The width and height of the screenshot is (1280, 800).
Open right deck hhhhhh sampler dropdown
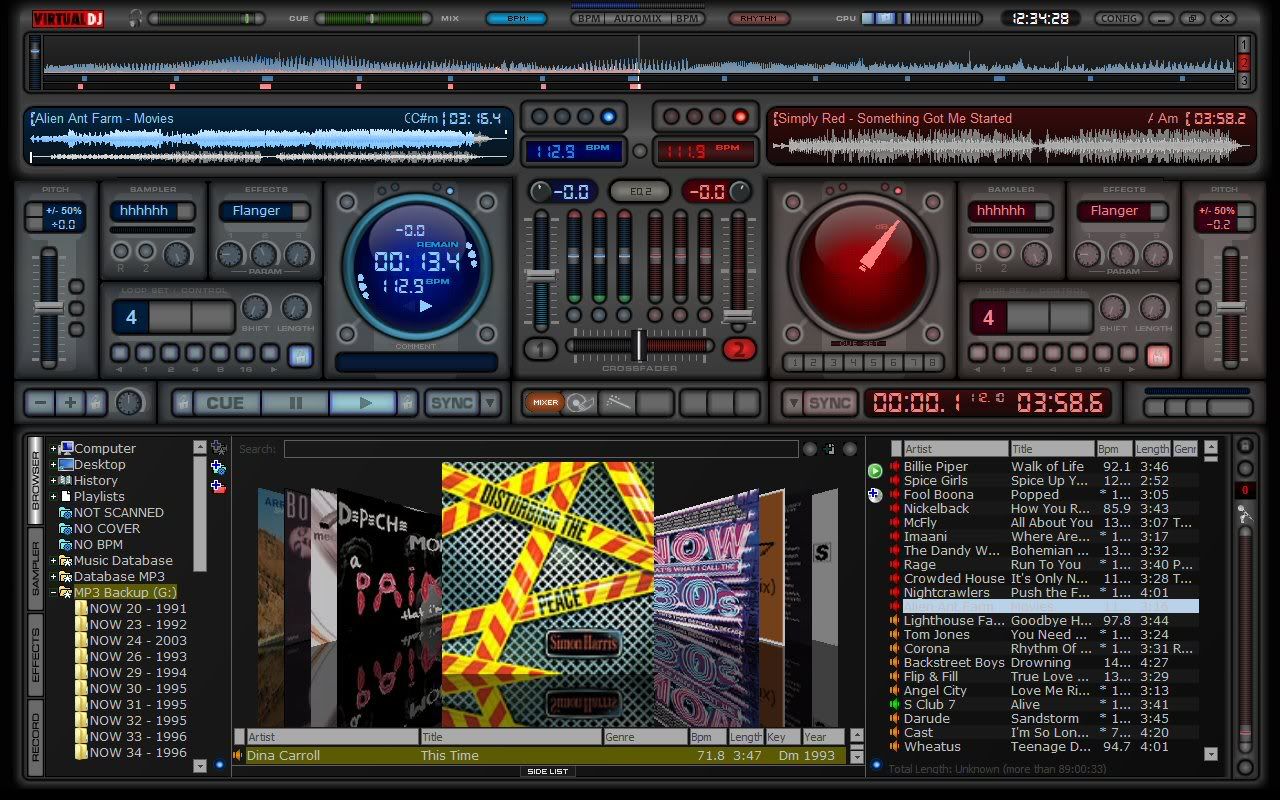pyautogui.click(x=1043, y=211)
